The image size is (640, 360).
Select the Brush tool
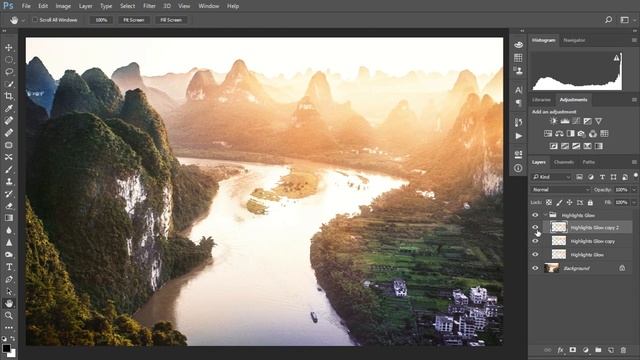pos(9,169)
